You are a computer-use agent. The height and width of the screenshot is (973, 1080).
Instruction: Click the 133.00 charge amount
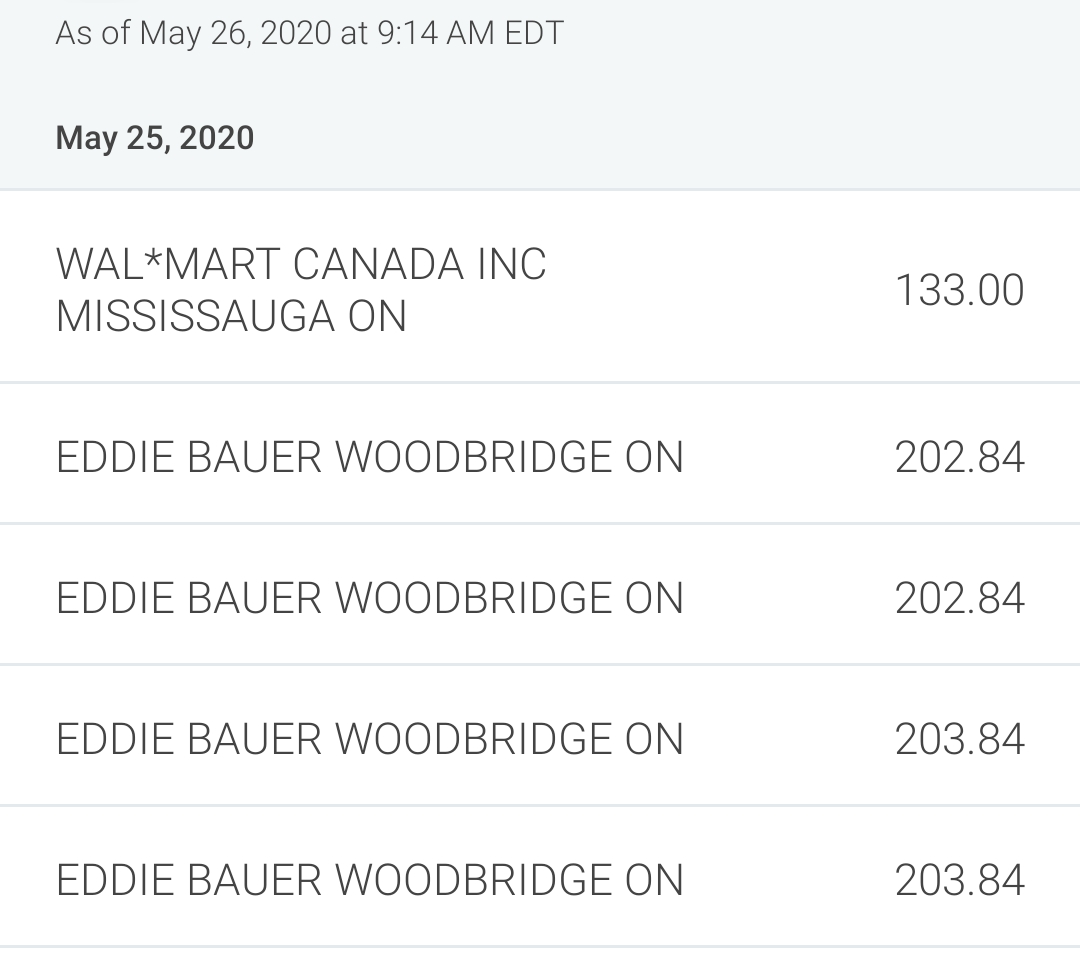pyautogui.click(x=959, y=290)
